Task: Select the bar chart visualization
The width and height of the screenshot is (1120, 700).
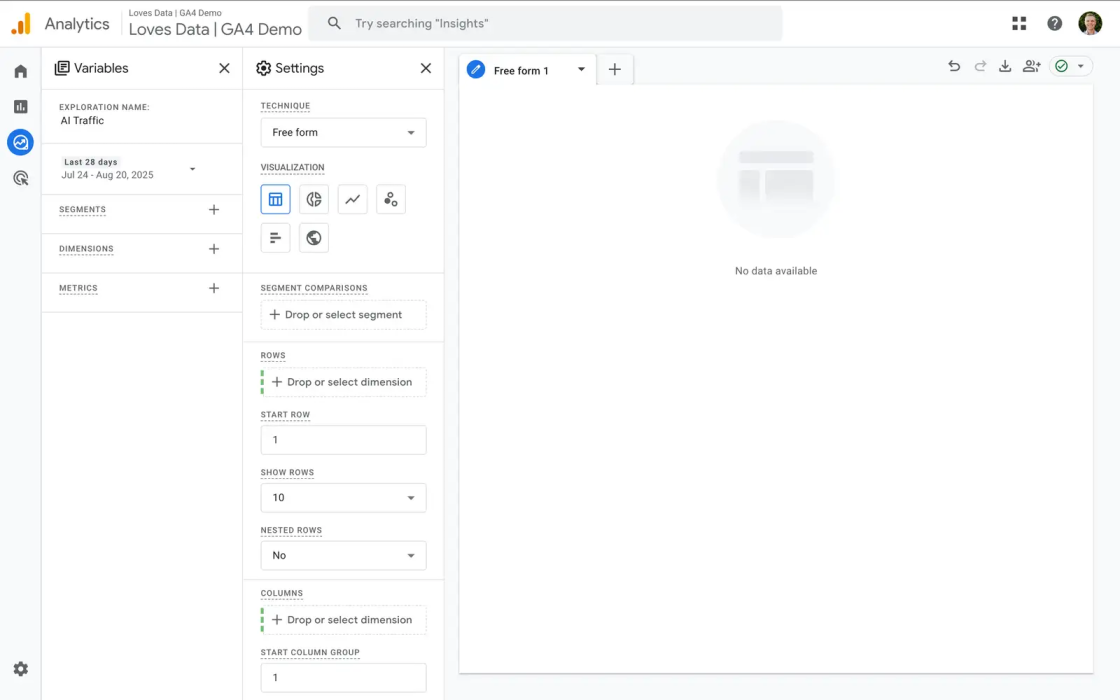Action: (275, 237)
